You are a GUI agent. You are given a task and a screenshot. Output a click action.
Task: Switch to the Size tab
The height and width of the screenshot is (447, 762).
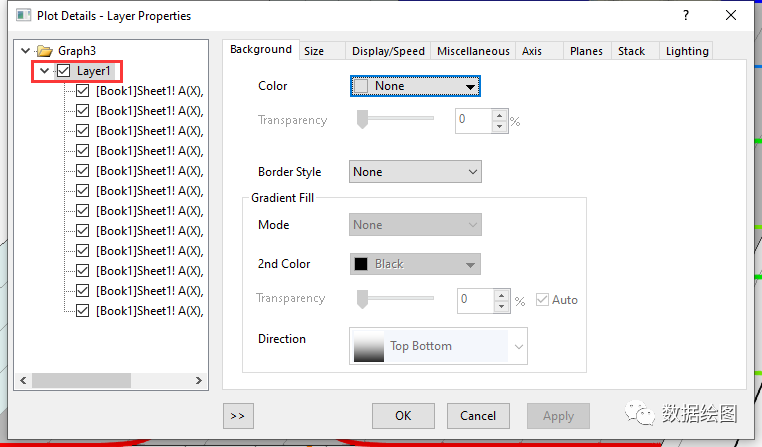click(322, 51)
